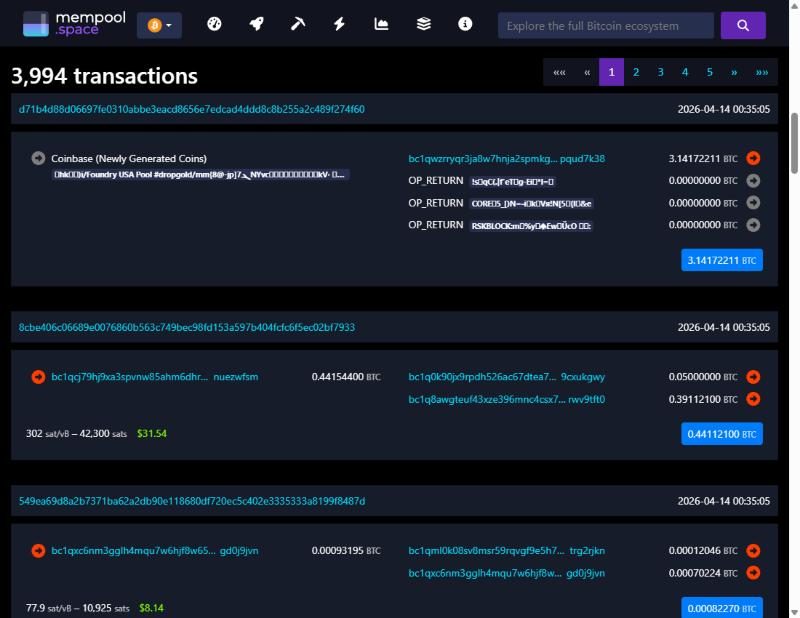This screenshot has height=618, width=800.
Task: Jump to last page with »»» button
Action: [762, 72]
